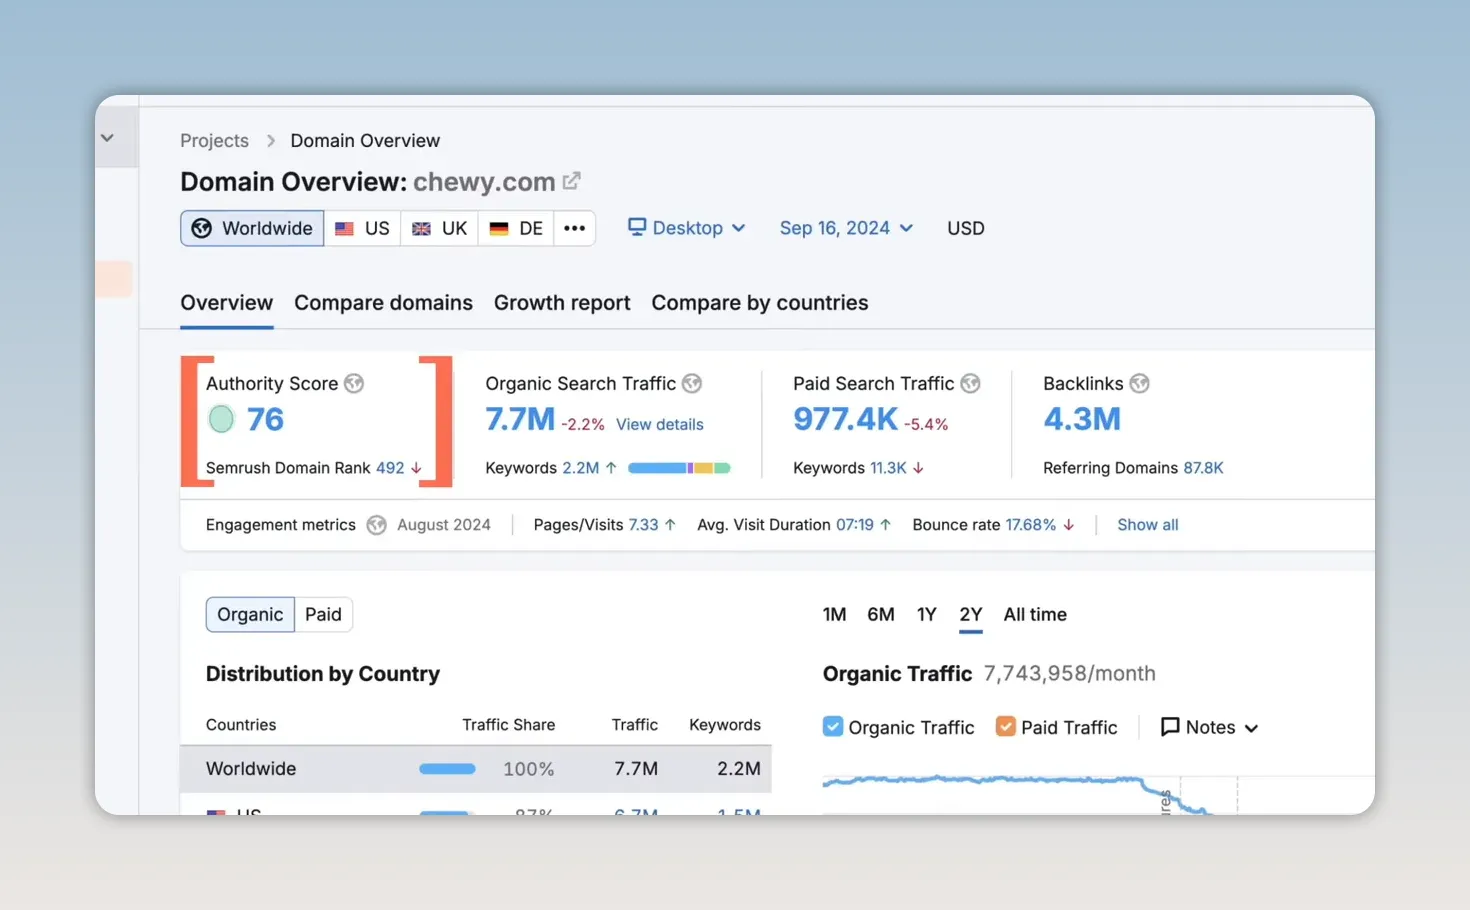The image size is (1470, 910).
Task: Open the Desktop device dropdown
Action: (687, 228)
